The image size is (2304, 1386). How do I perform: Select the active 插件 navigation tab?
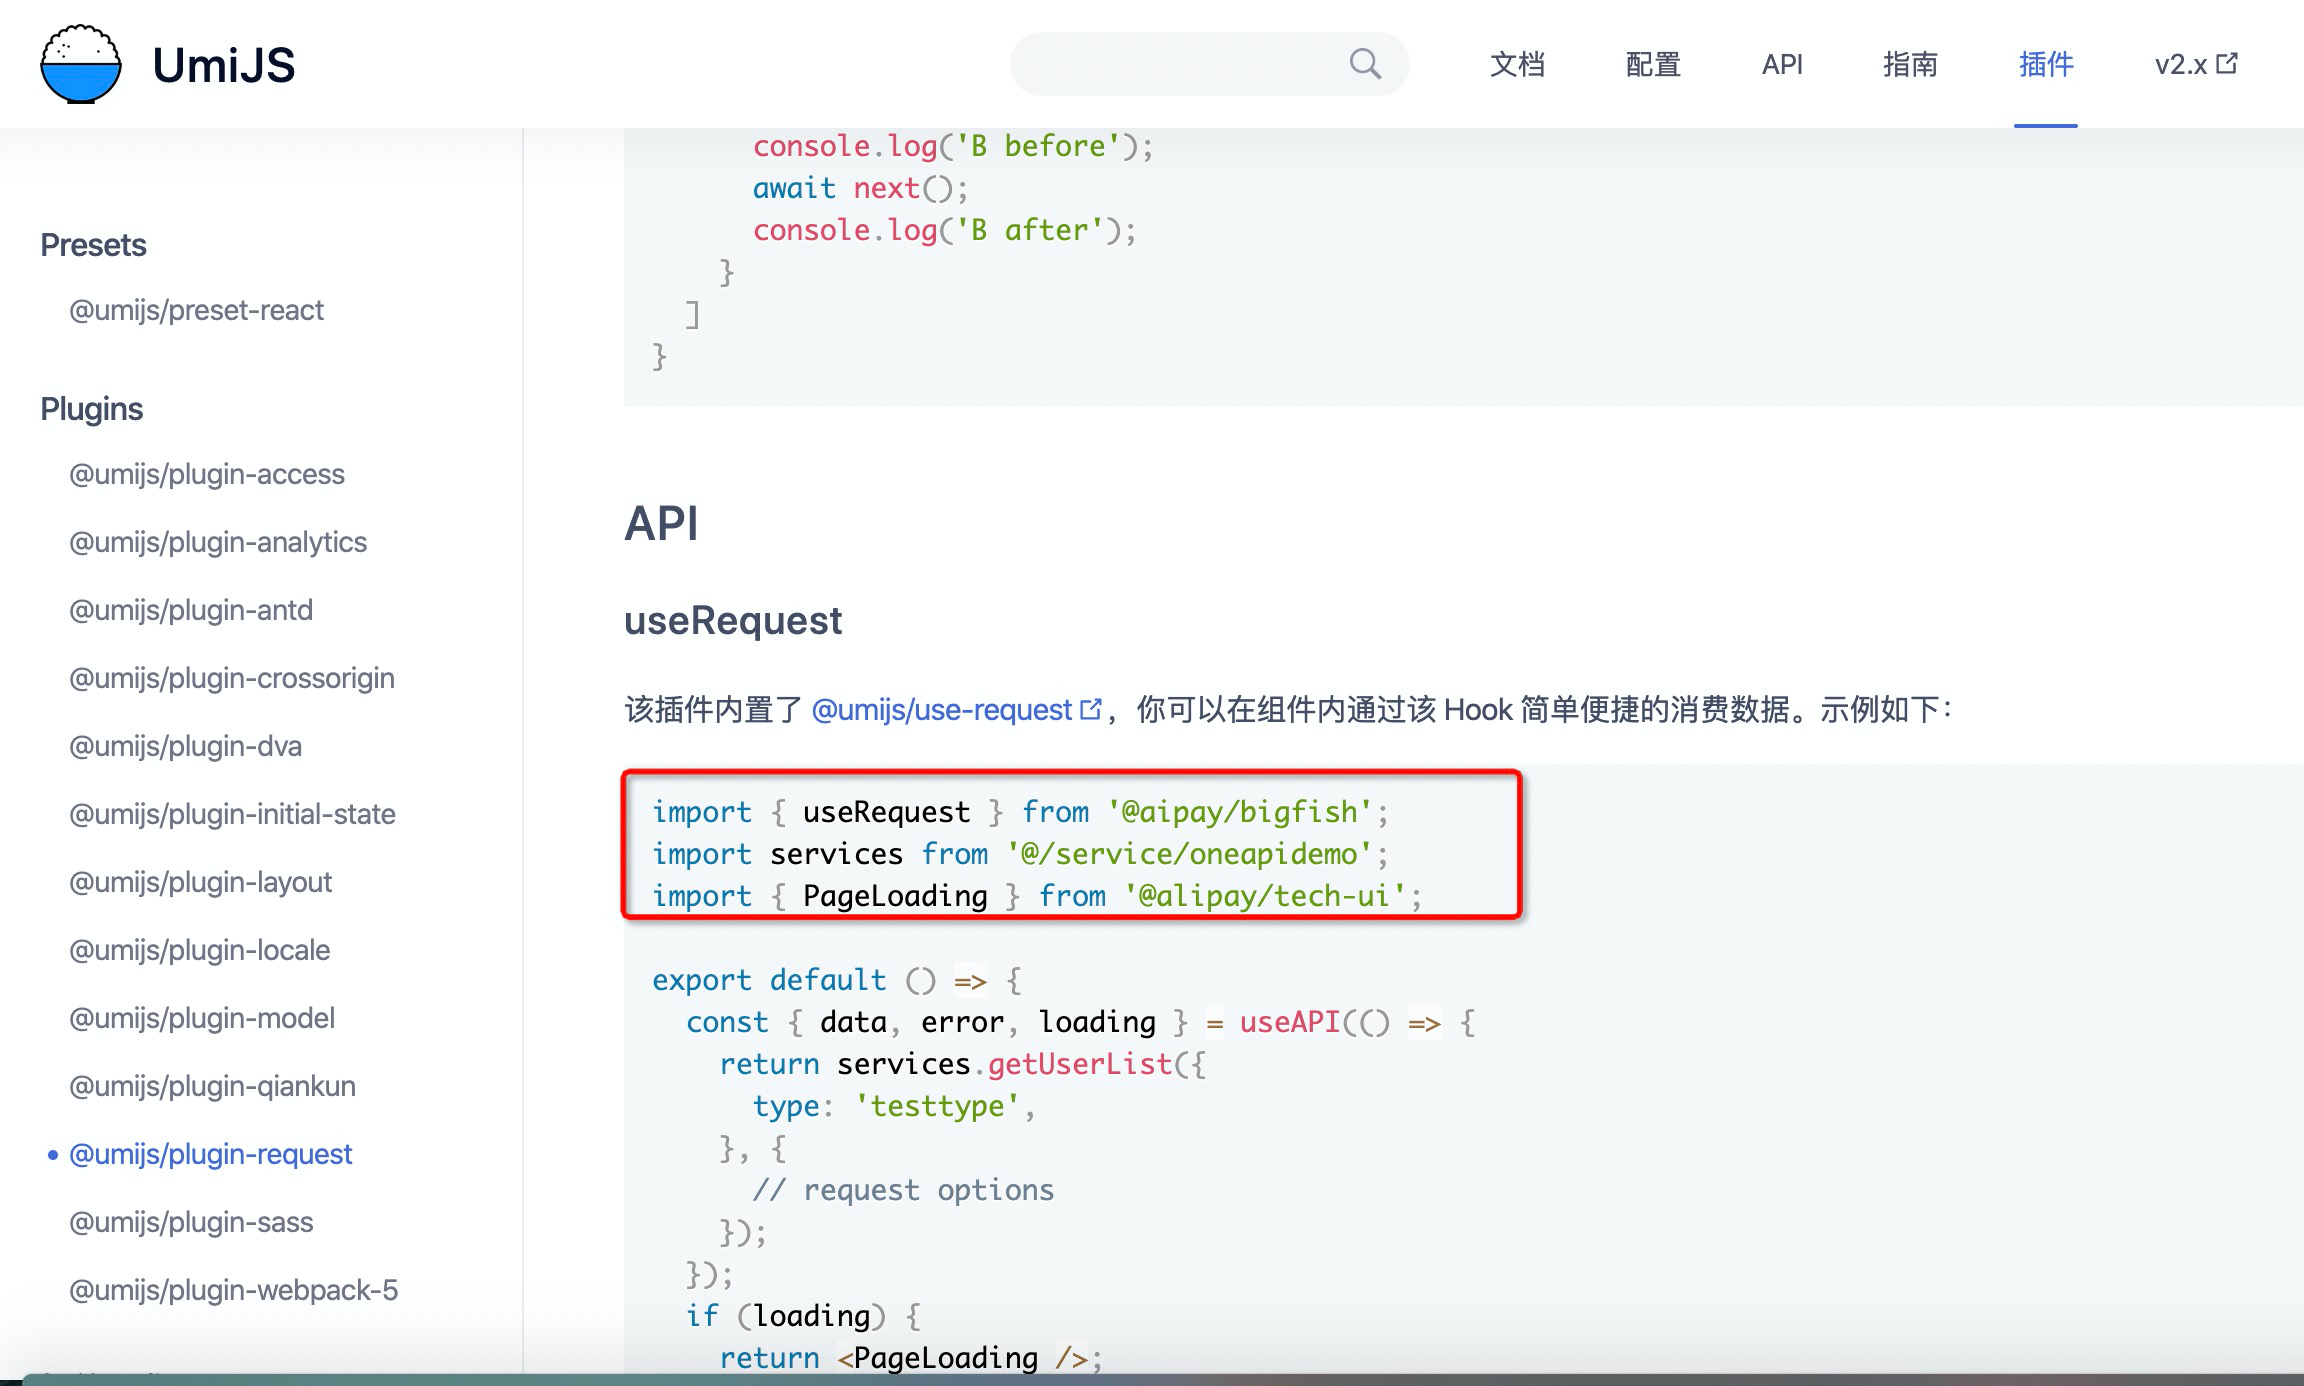2046,64
